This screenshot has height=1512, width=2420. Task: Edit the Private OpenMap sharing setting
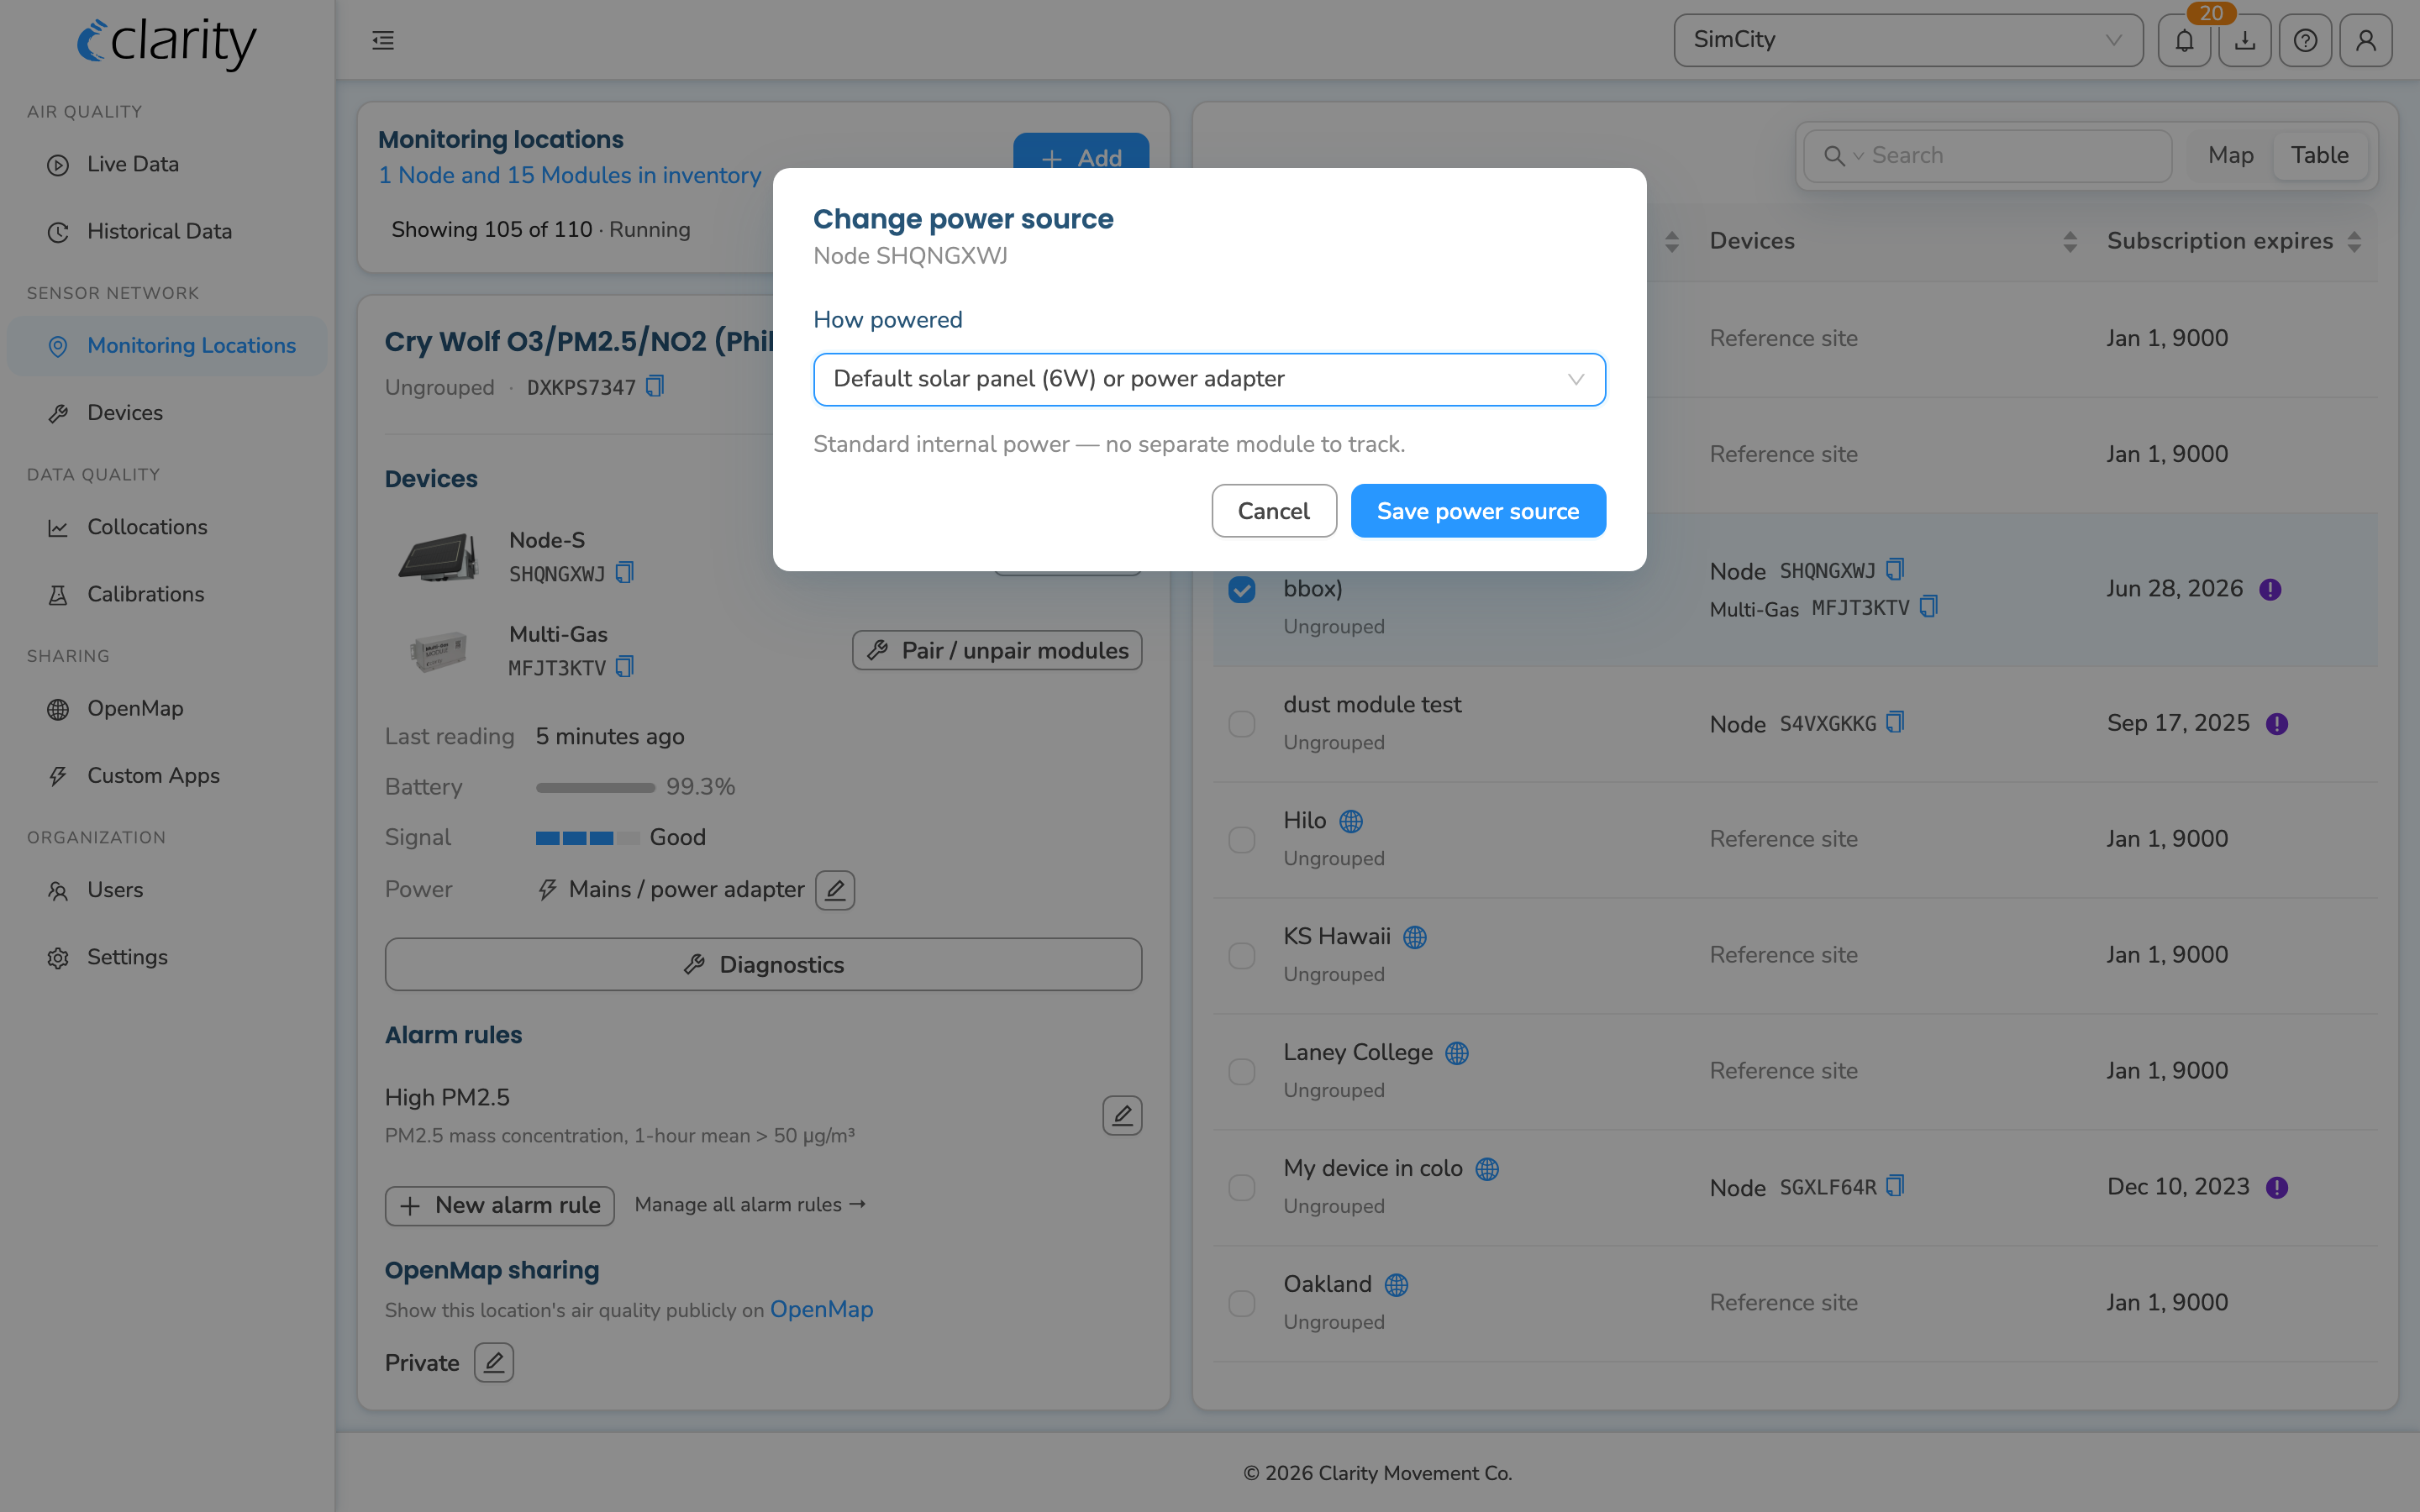[x=494, y=1362]
